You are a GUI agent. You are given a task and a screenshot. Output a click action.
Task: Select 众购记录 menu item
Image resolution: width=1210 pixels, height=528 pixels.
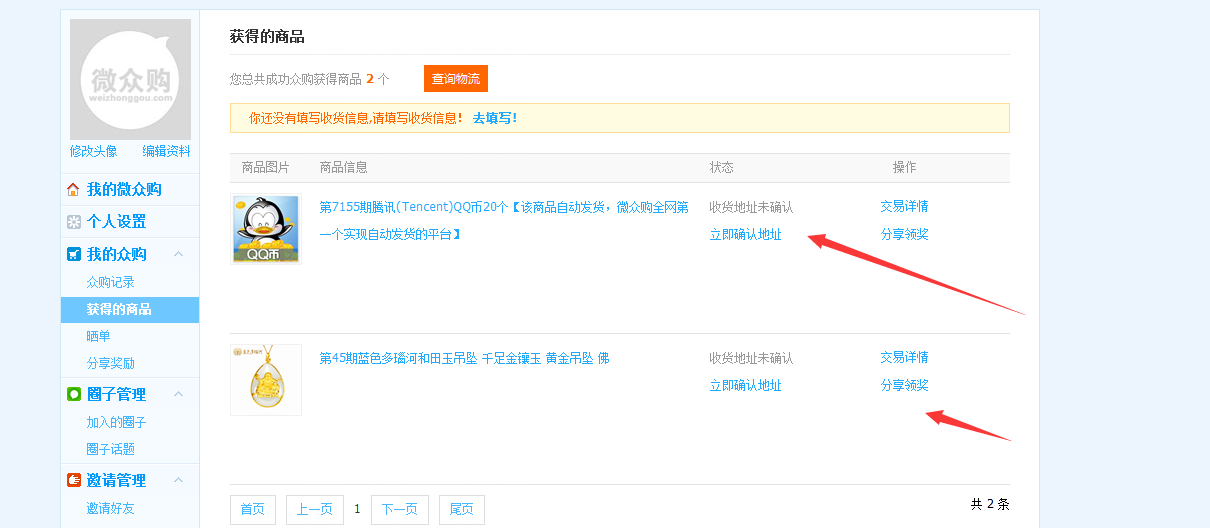(110, 282)
